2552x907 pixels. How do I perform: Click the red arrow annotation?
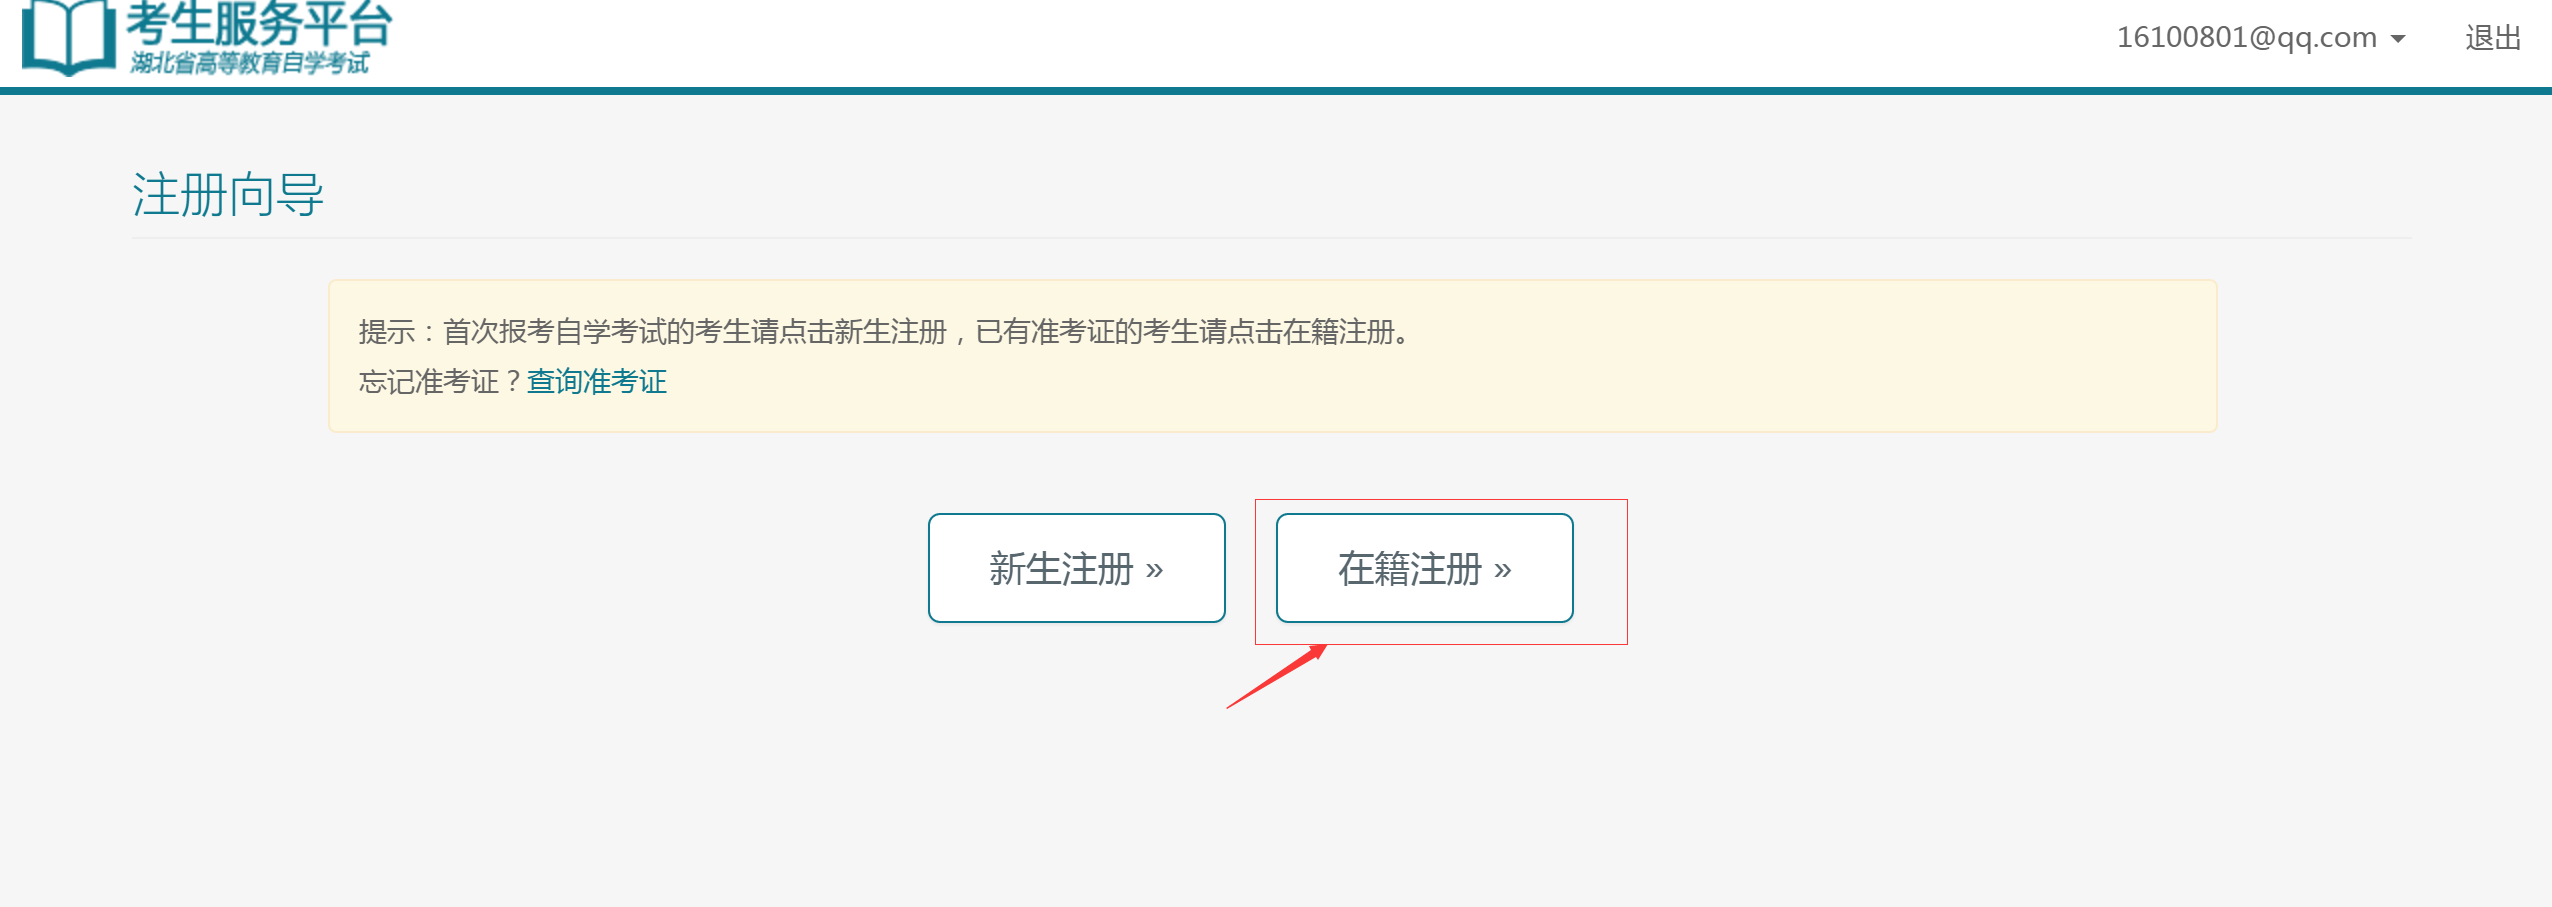coord(1277,677)
